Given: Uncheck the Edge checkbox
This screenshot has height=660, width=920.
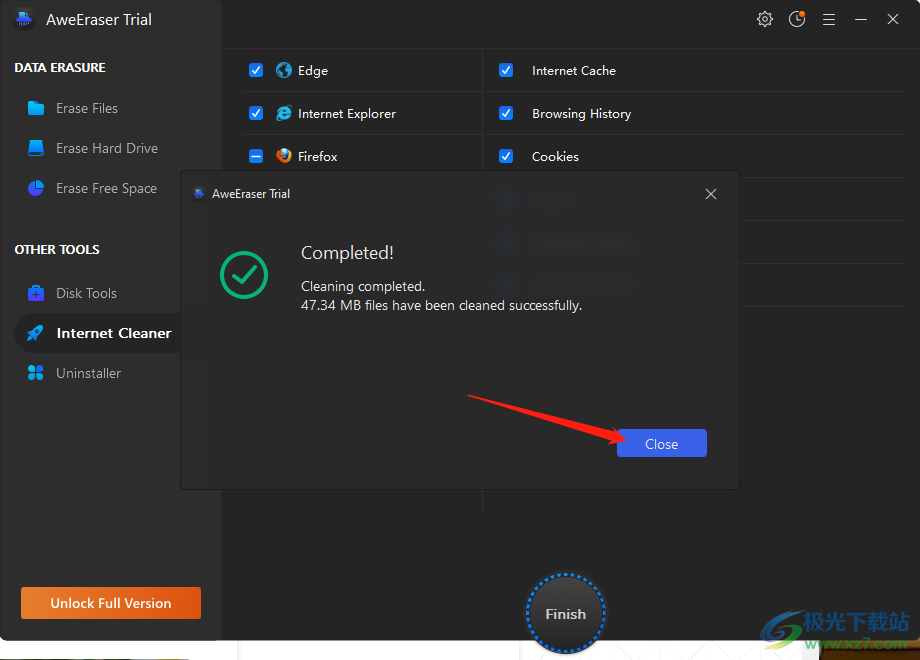Looking at the screenshot, I should 256,70.
